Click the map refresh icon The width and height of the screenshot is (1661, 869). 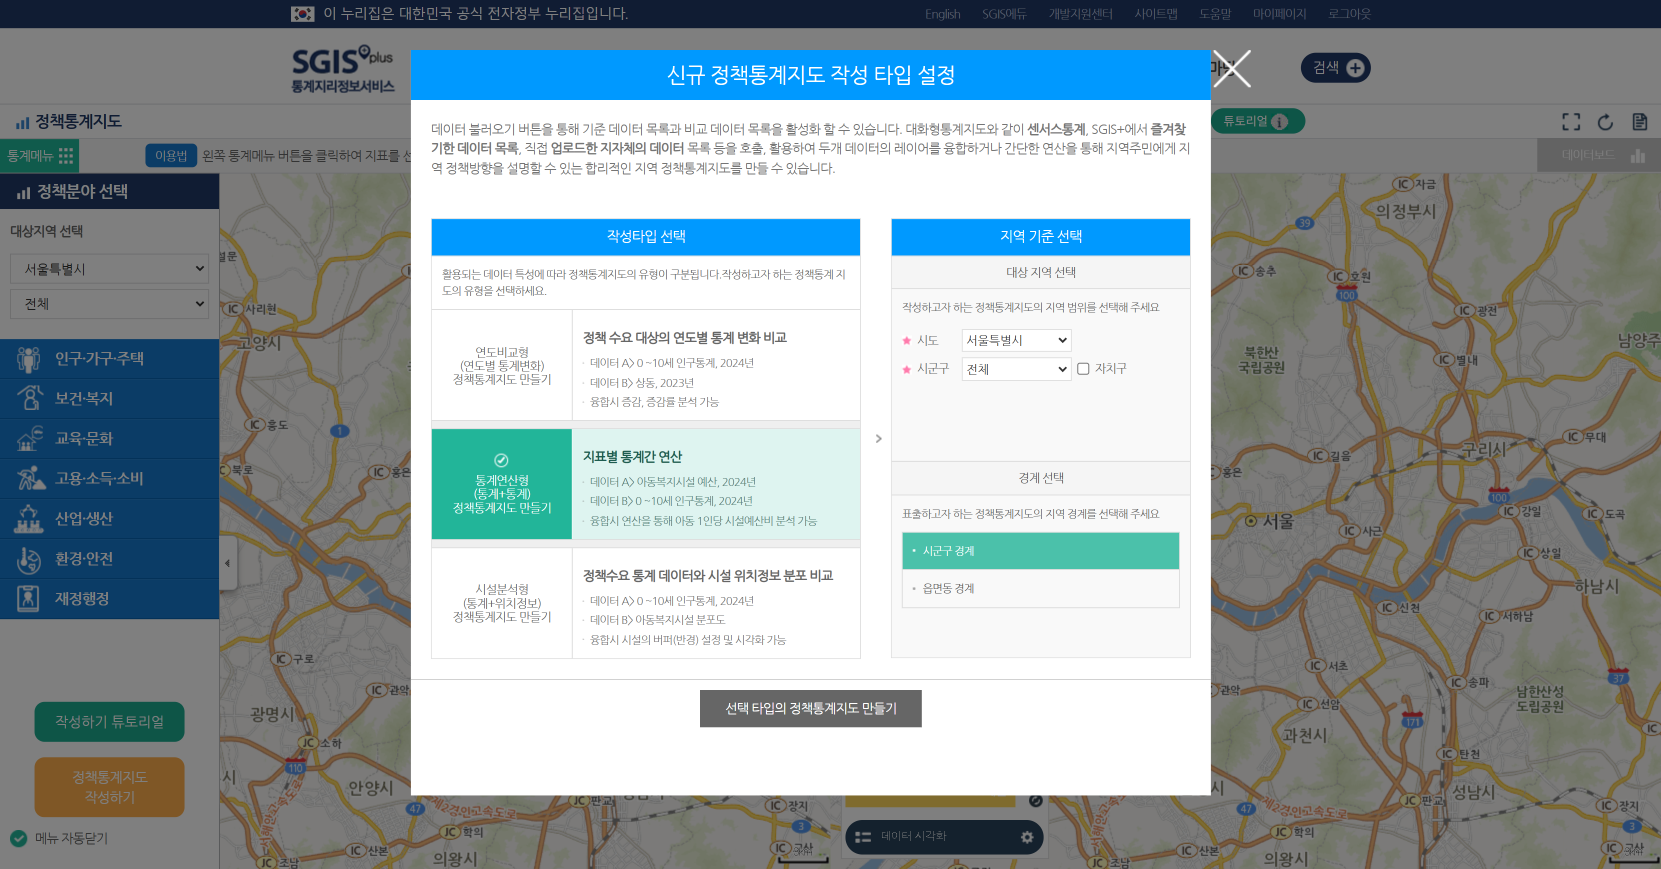click(x=1605, y=122)
